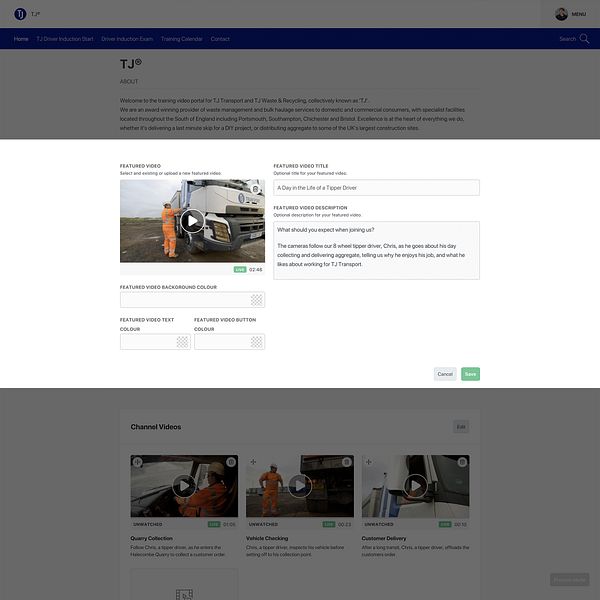Screen dimensions: 600x600
Task: Save the featured video settings
Action: (x=470, y=374)
